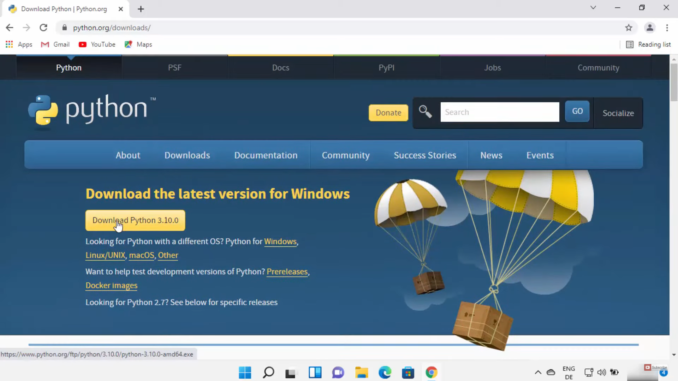Viewport: 678px width, 381px height.
Task: Follow the Linux/UNIX link
Action: (x=105, y=255)
